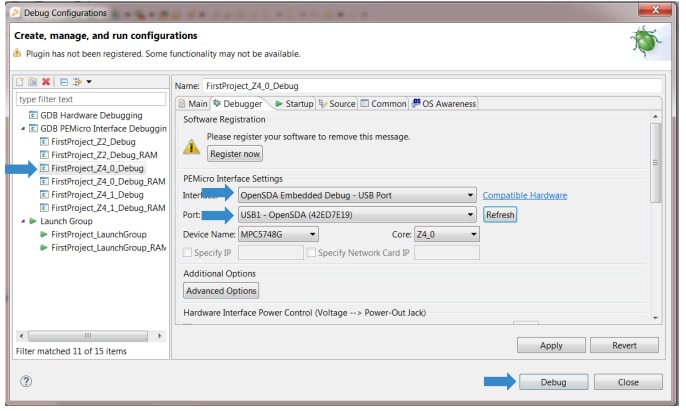This screenshot has height=411, width=686.
Task: Click the help question mark icon
Action: point(26,381)
